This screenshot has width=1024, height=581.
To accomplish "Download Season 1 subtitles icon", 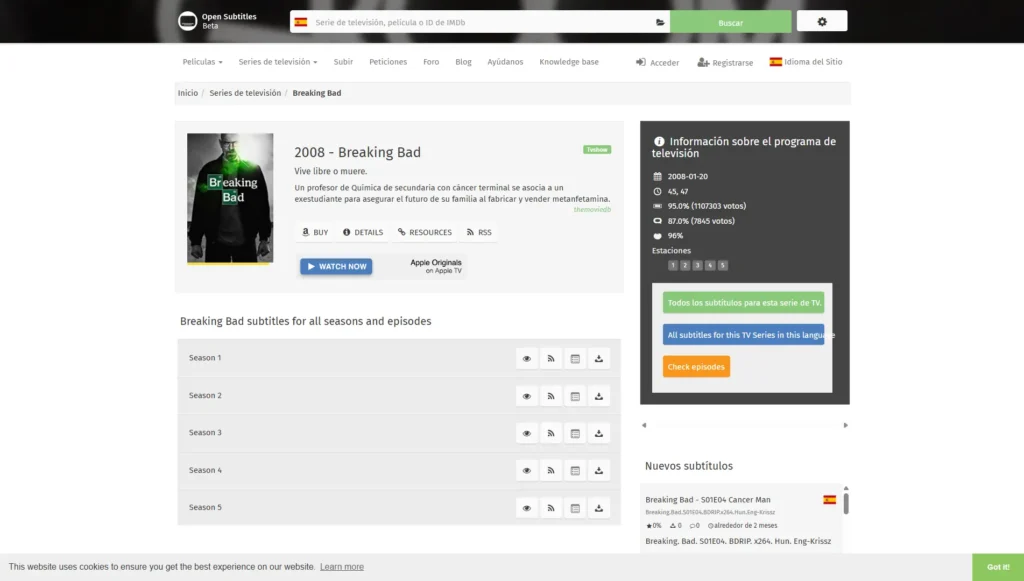I will [x=599, y=358].
